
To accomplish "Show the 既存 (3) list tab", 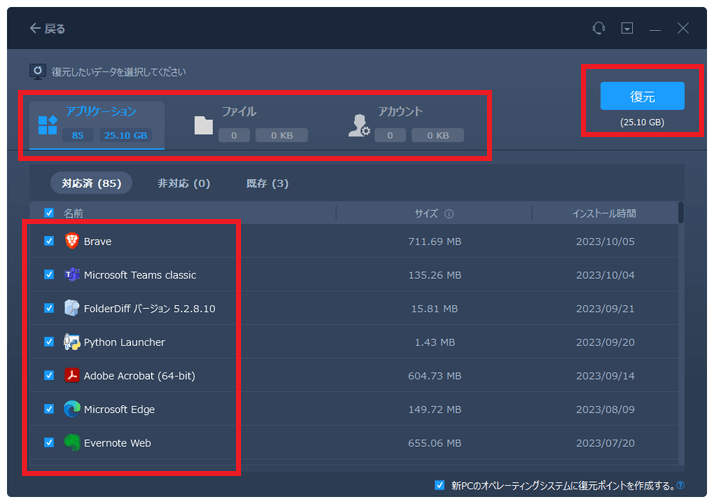I will pos(267,183).
